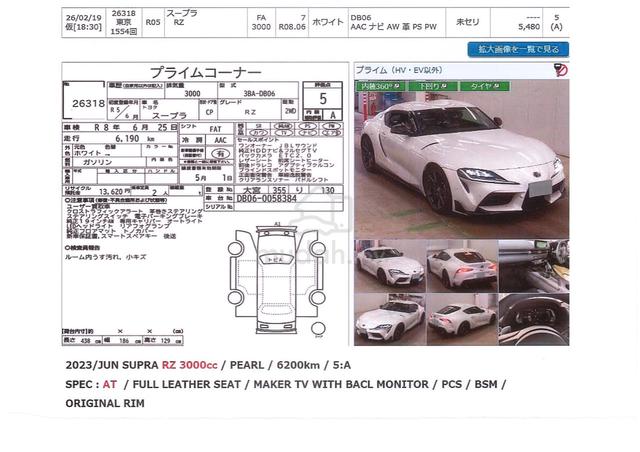Screen dimensions: 640x452
Task: Click the AAC air conditioning cell
Action: [x=220, y=140]
